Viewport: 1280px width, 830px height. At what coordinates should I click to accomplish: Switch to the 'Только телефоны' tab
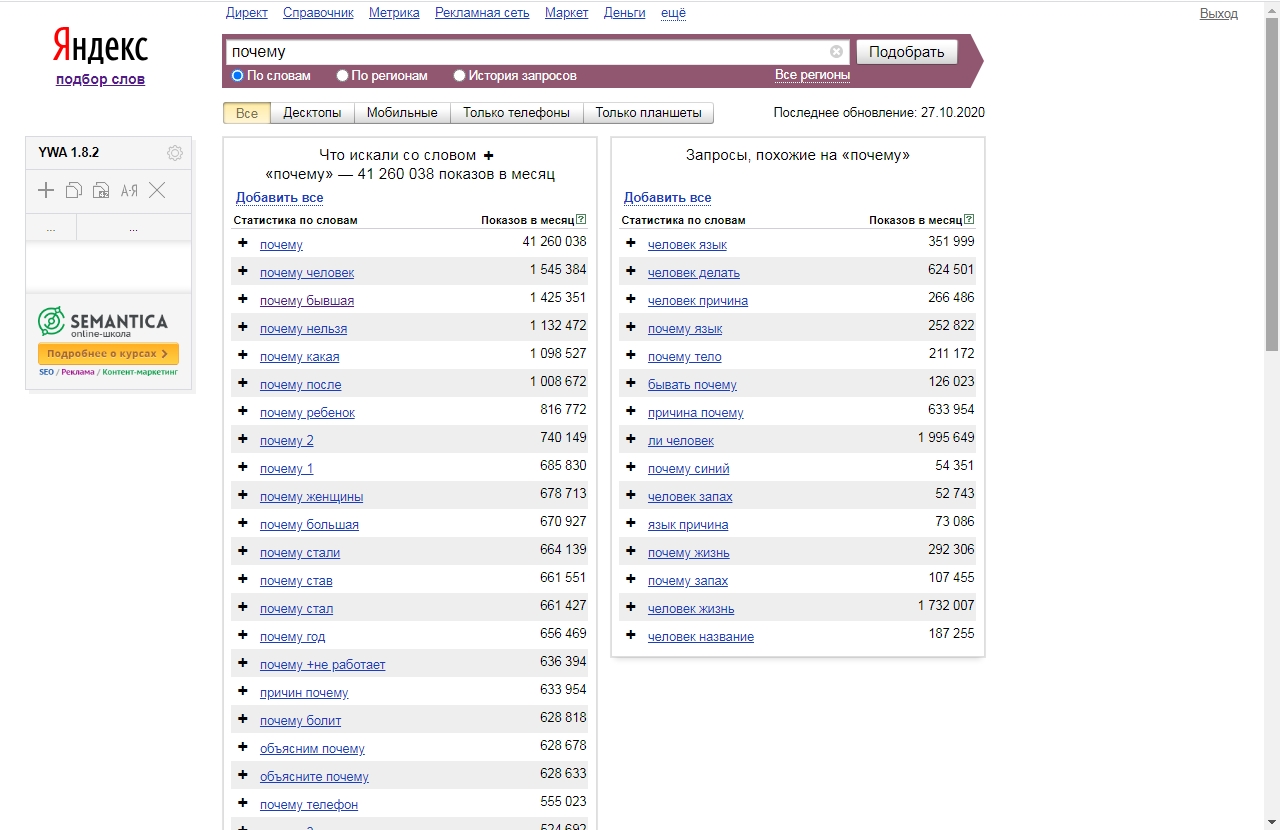516,113
